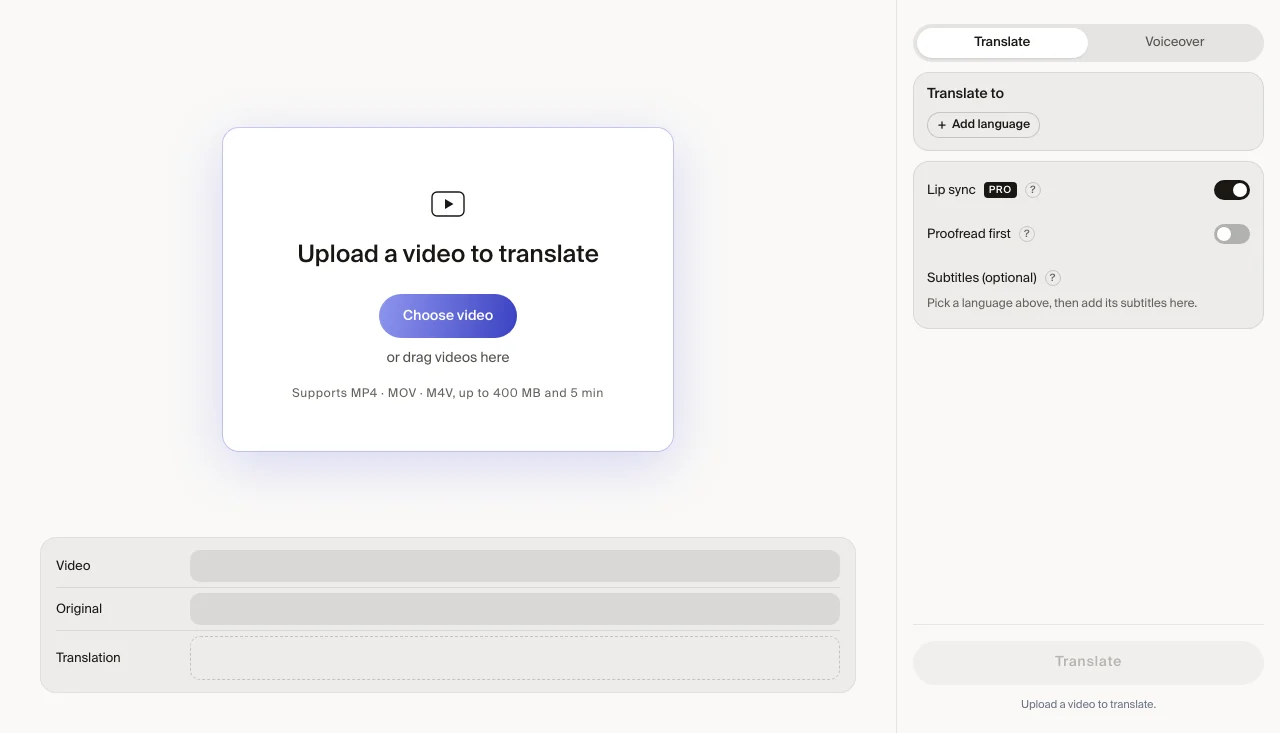Viewport: 1280px width, 733px height.
Task: Click the 'Translate to' section label
Action: [x=965, y=93]
